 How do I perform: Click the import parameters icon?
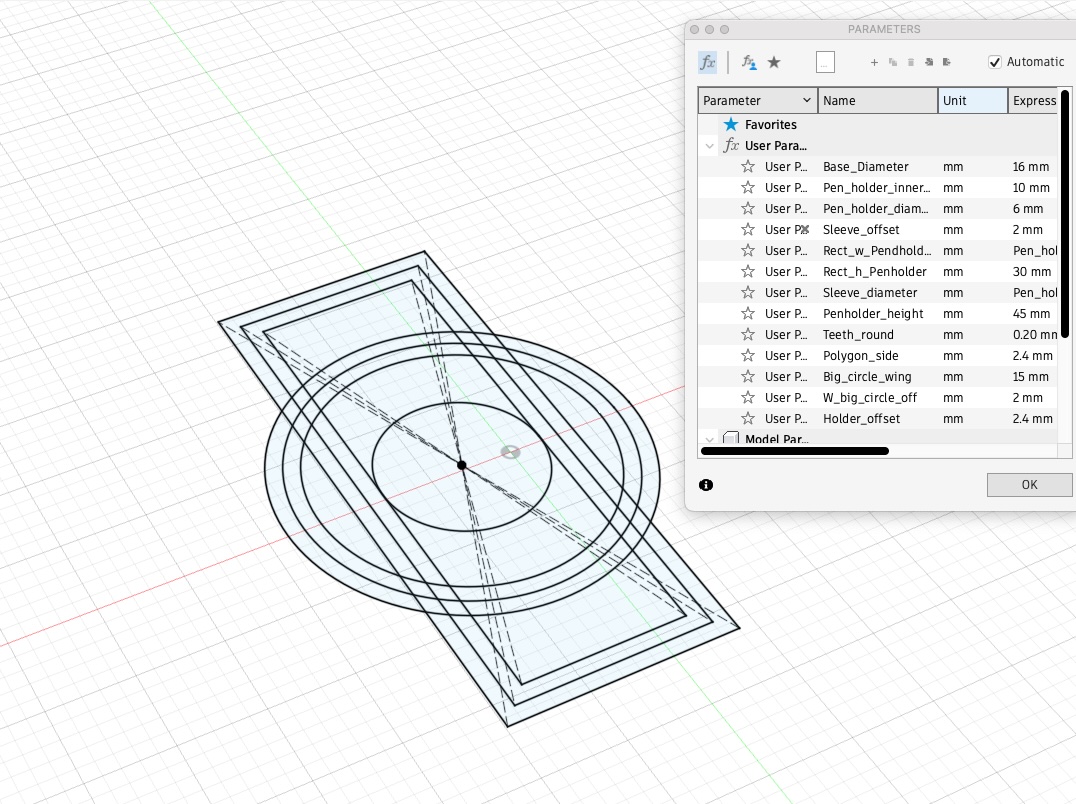pyautogui.click(x=929, y=62)
